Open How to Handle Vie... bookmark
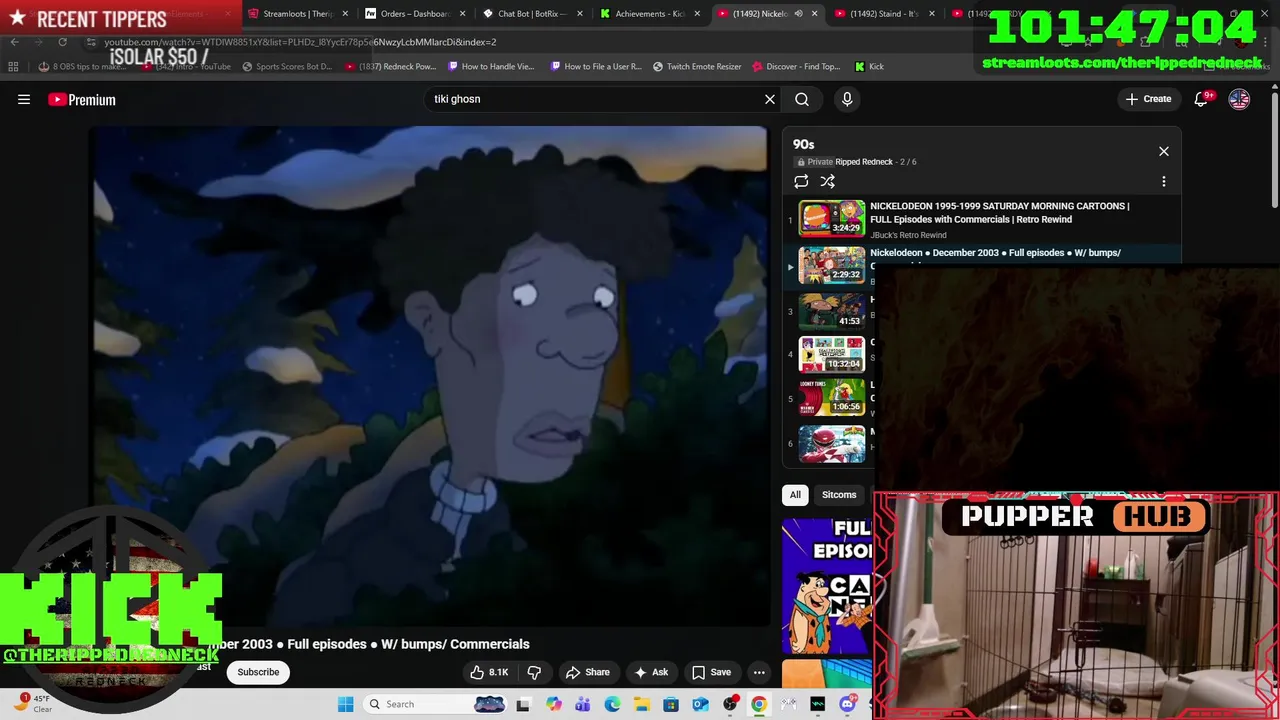Image resolution: width=1280 pixels, height=720 pixels. 492,66
